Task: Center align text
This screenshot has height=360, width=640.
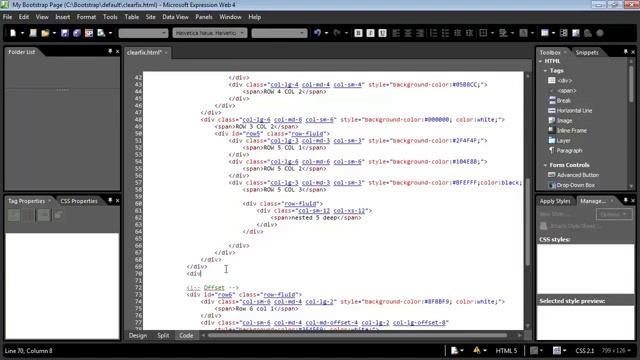Action: pos(408,33)
